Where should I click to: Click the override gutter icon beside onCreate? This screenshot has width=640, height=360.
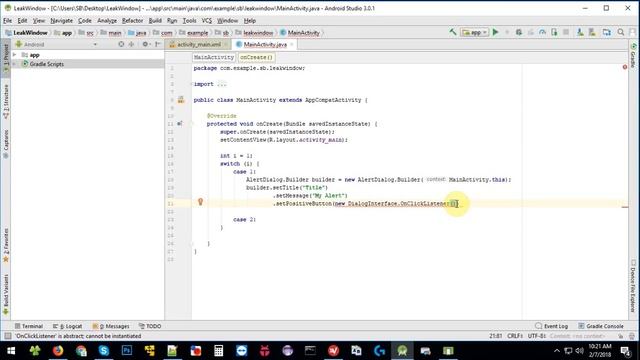[x=180, y=124]
